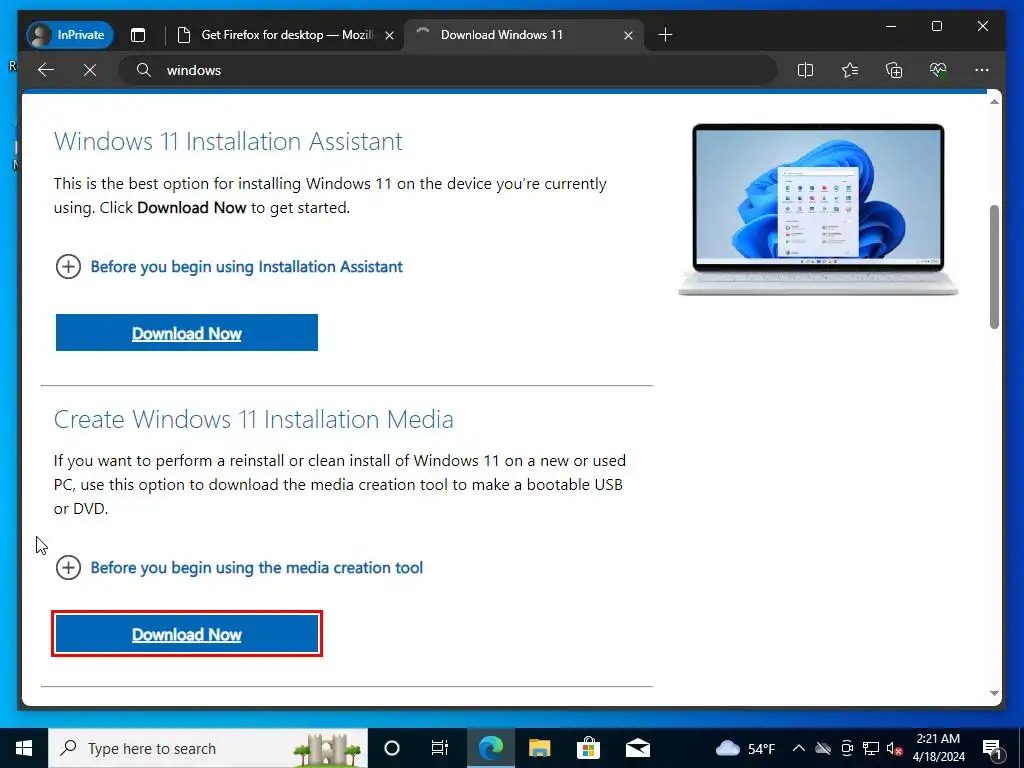Select the Download Windows 11 tab

[522, 35]
